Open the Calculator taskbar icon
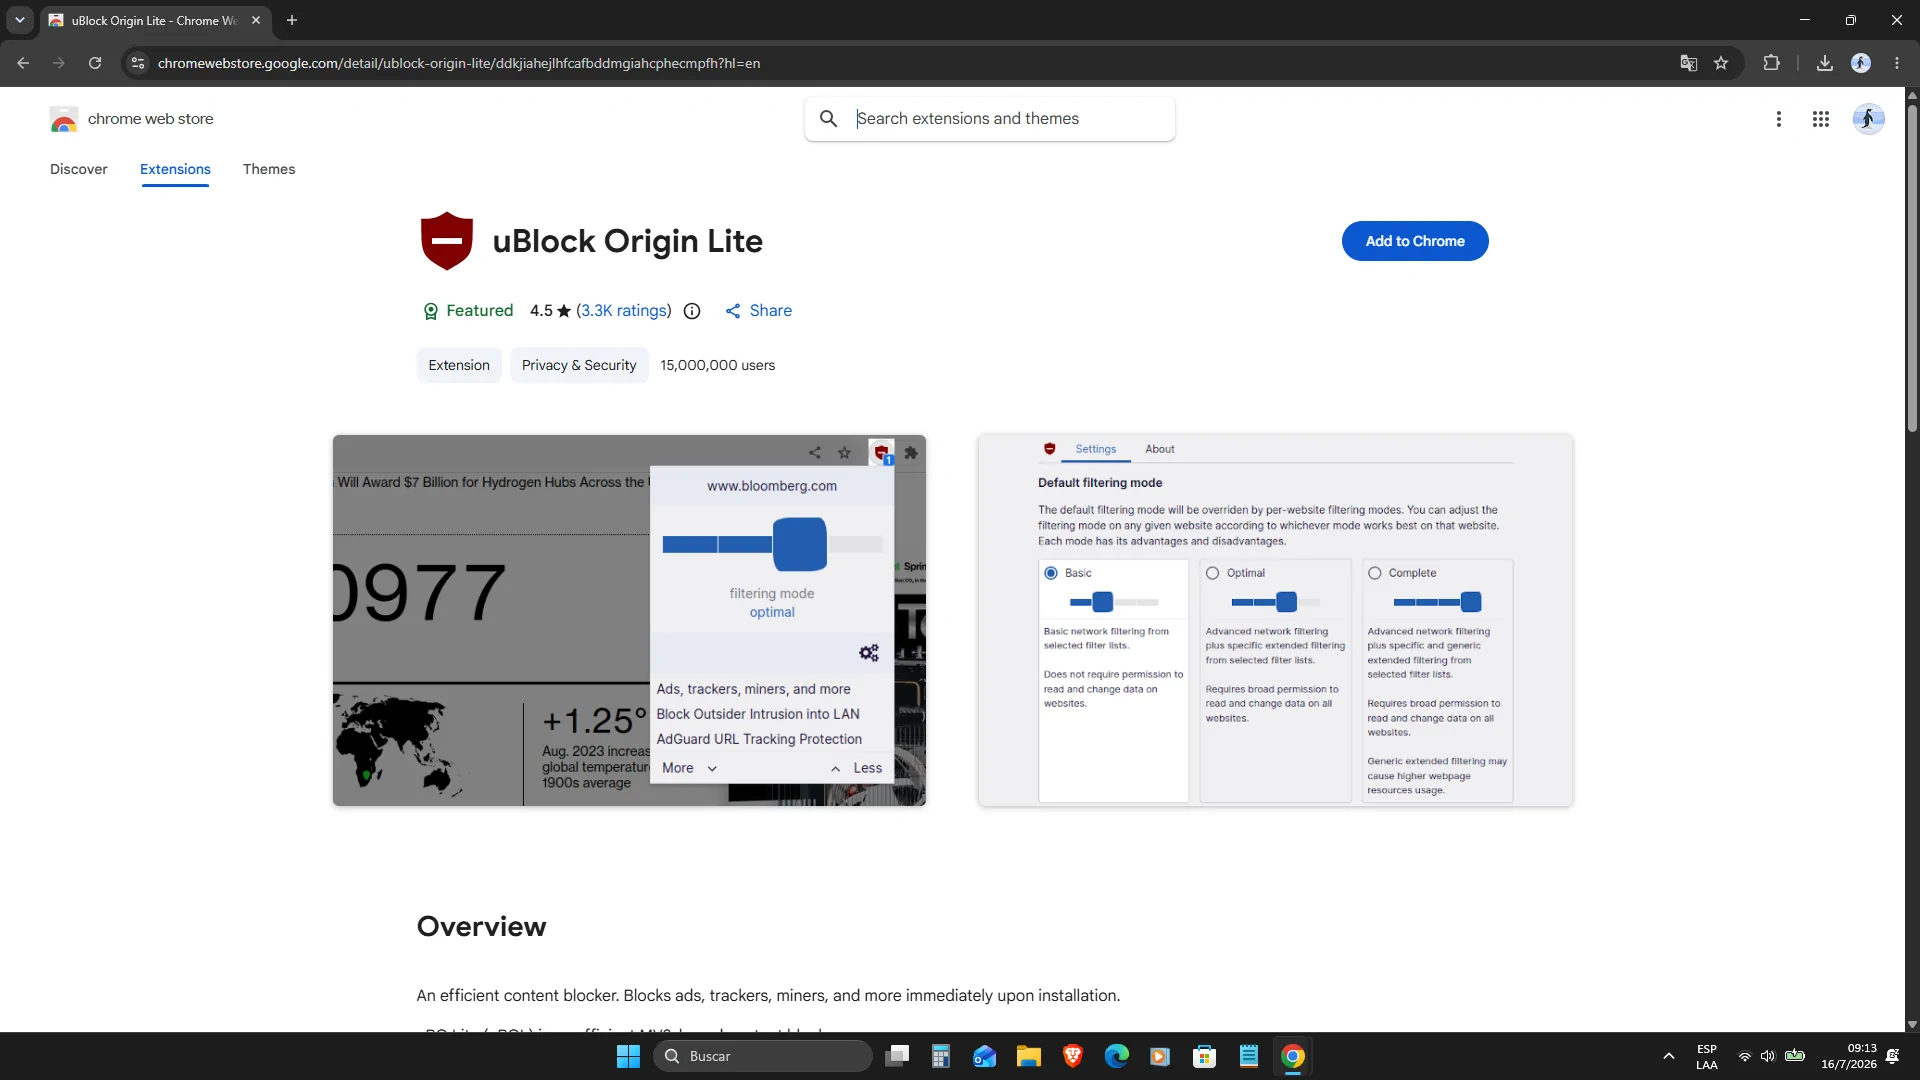The image size is (1920, 1080). [941, 1056]
